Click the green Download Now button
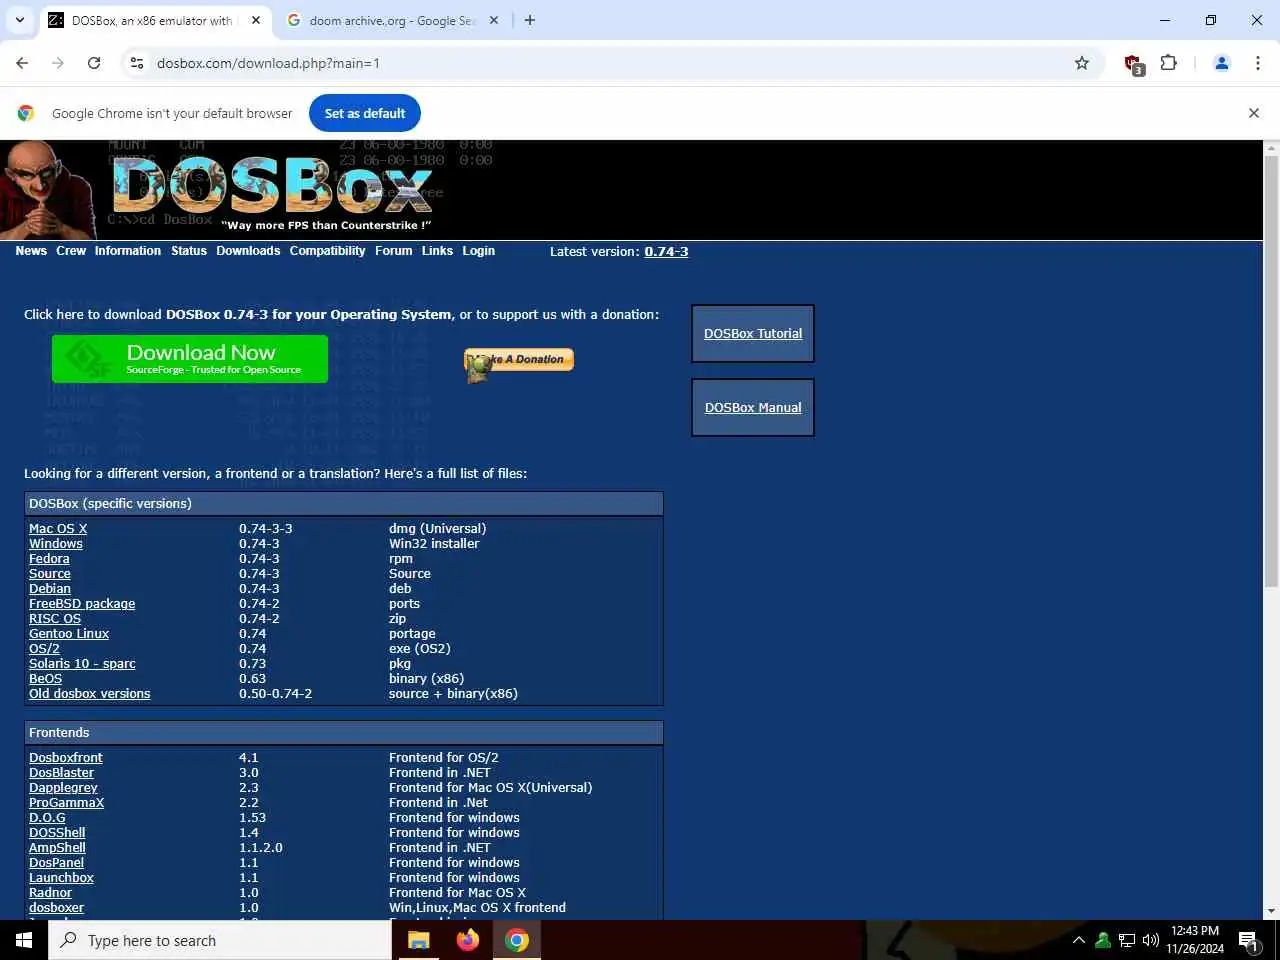 click(x=190, y=359)
